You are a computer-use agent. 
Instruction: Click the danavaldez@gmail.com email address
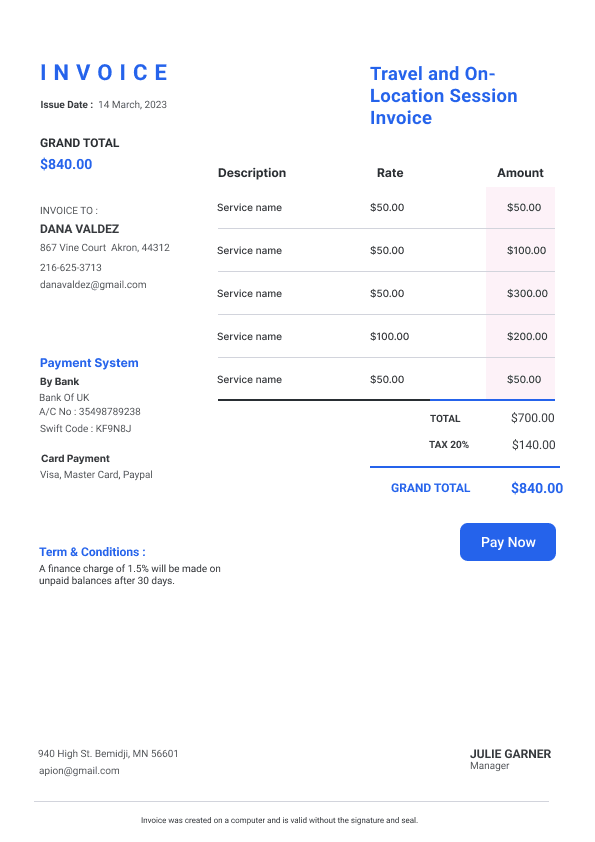93,285
